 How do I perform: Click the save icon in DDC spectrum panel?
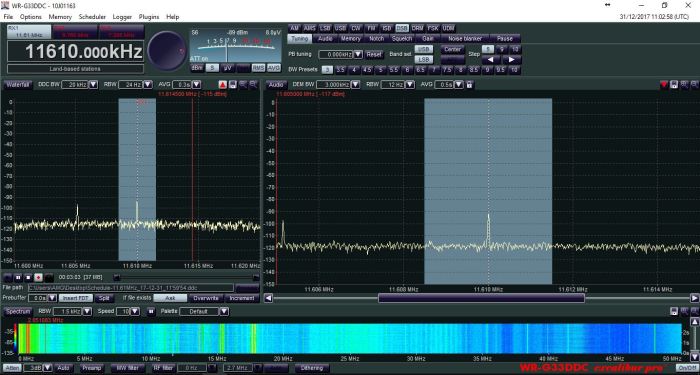233,85
